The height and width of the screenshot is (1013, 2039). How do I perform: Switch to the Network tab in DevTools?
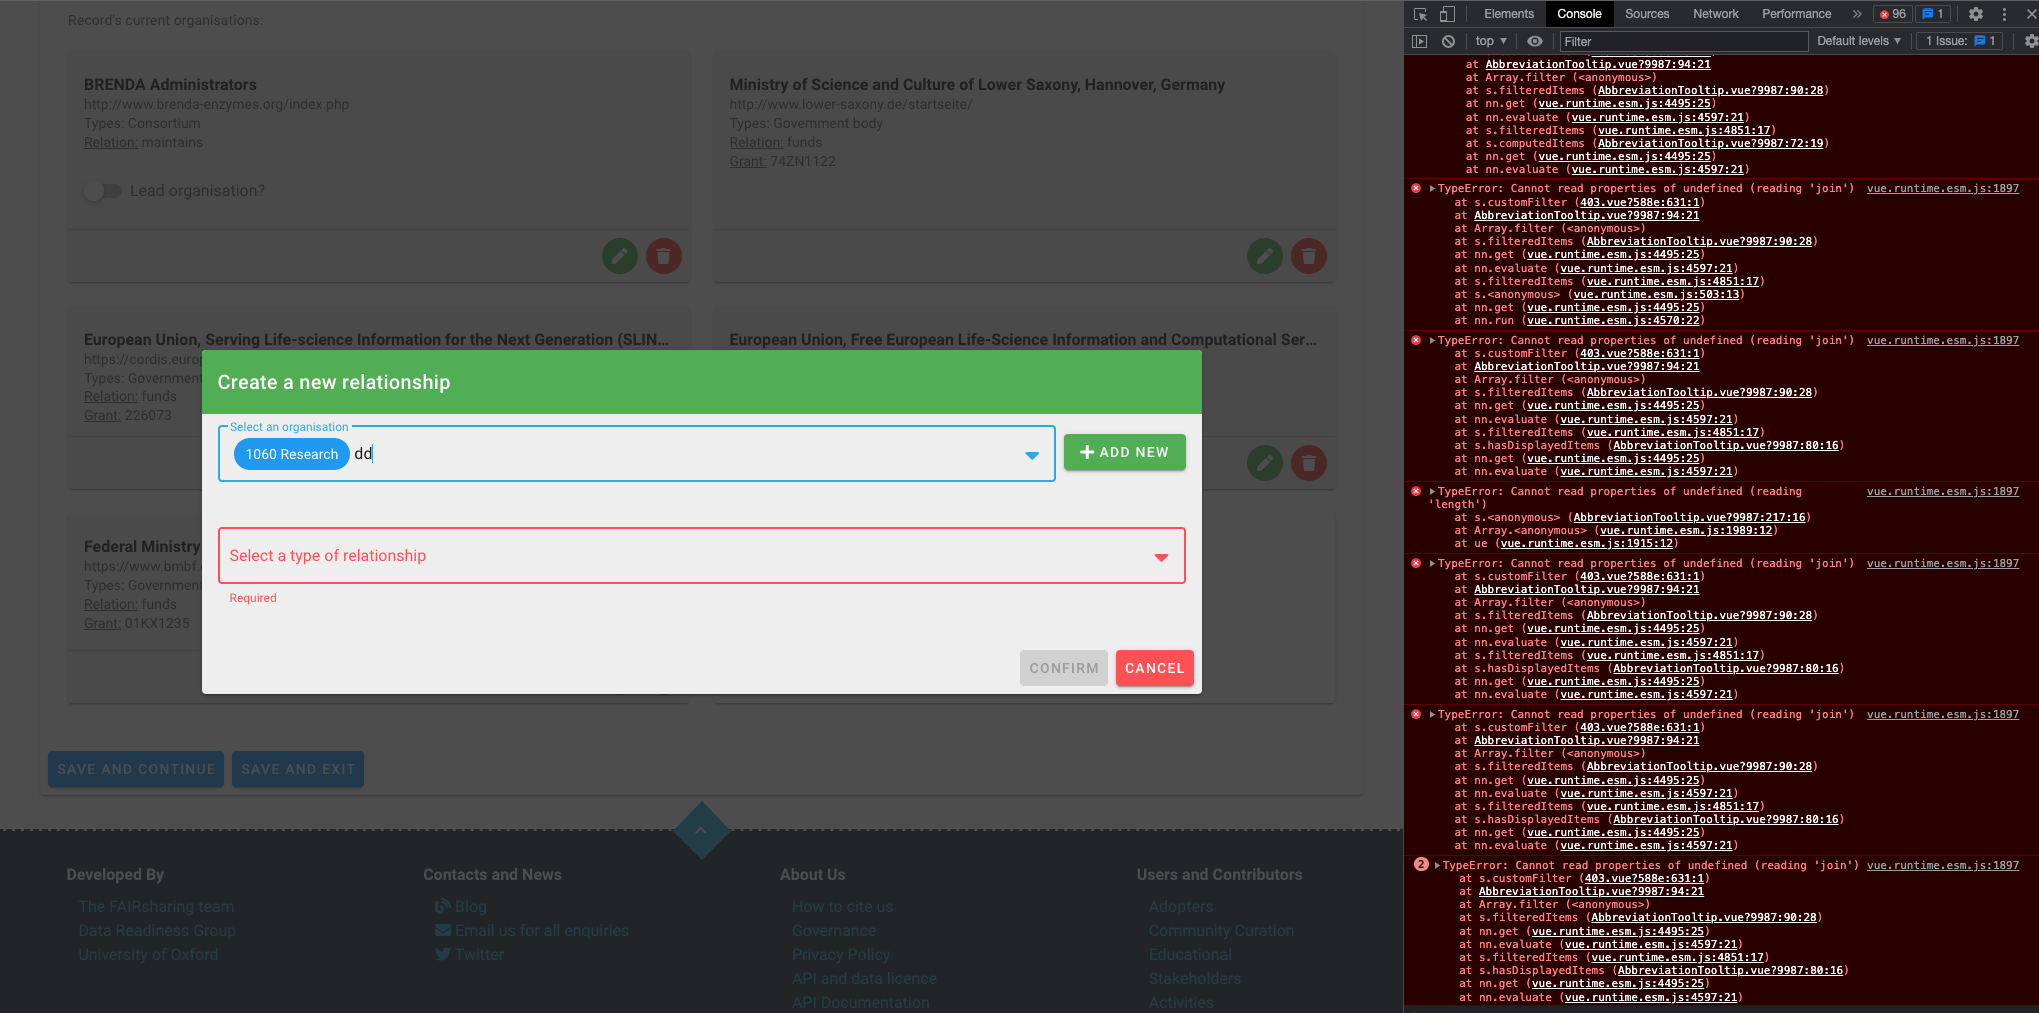click(x=1715, y=14)
